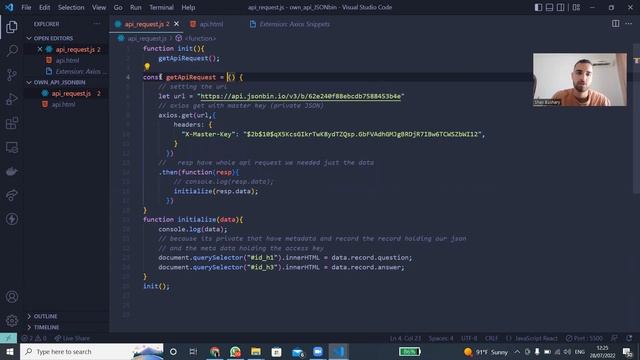
Task: Open the Search view in activity bar
Action: [x=12, y=51]
